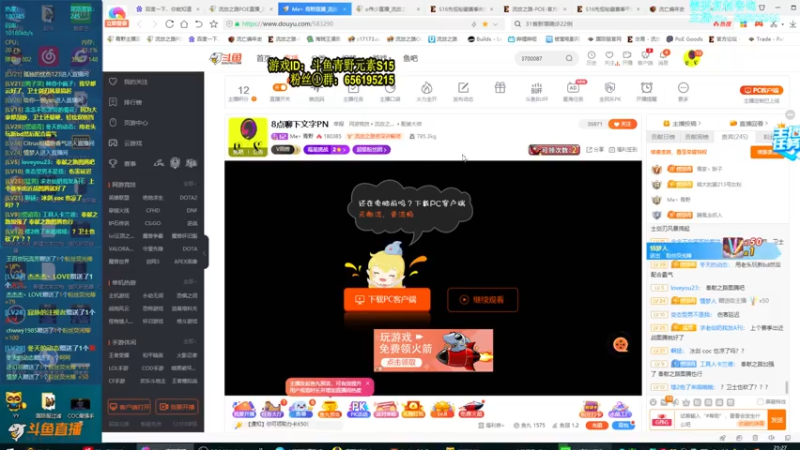Image resolution: width=800 pixels, height=450 pixels.
Task: Expand the streamer submissions link in right panel
Action: [682, 123]
